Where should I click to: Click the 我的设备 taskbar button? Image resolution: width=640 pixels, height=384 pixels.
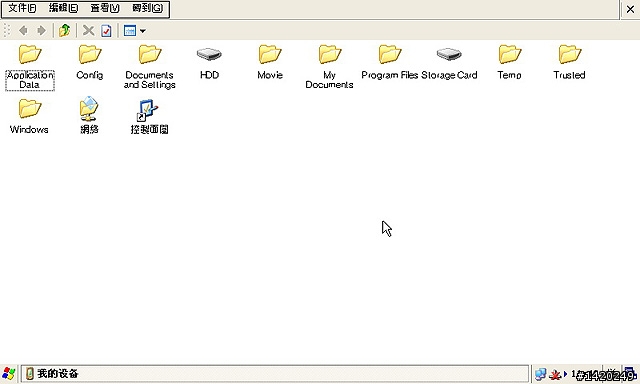click(x=275, y=373)
